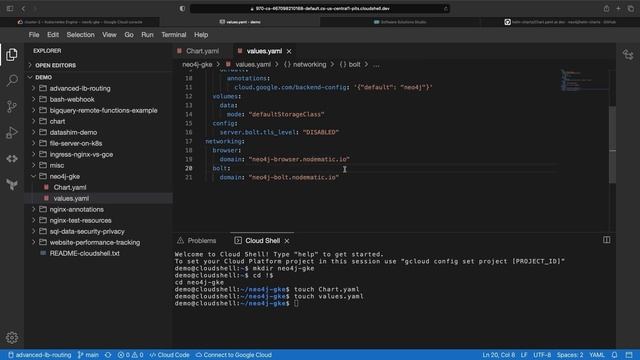The height and width of the screenshot is (360, 640).
Task: Expand the bash-webhook folder
Action: tap(72, 99)
